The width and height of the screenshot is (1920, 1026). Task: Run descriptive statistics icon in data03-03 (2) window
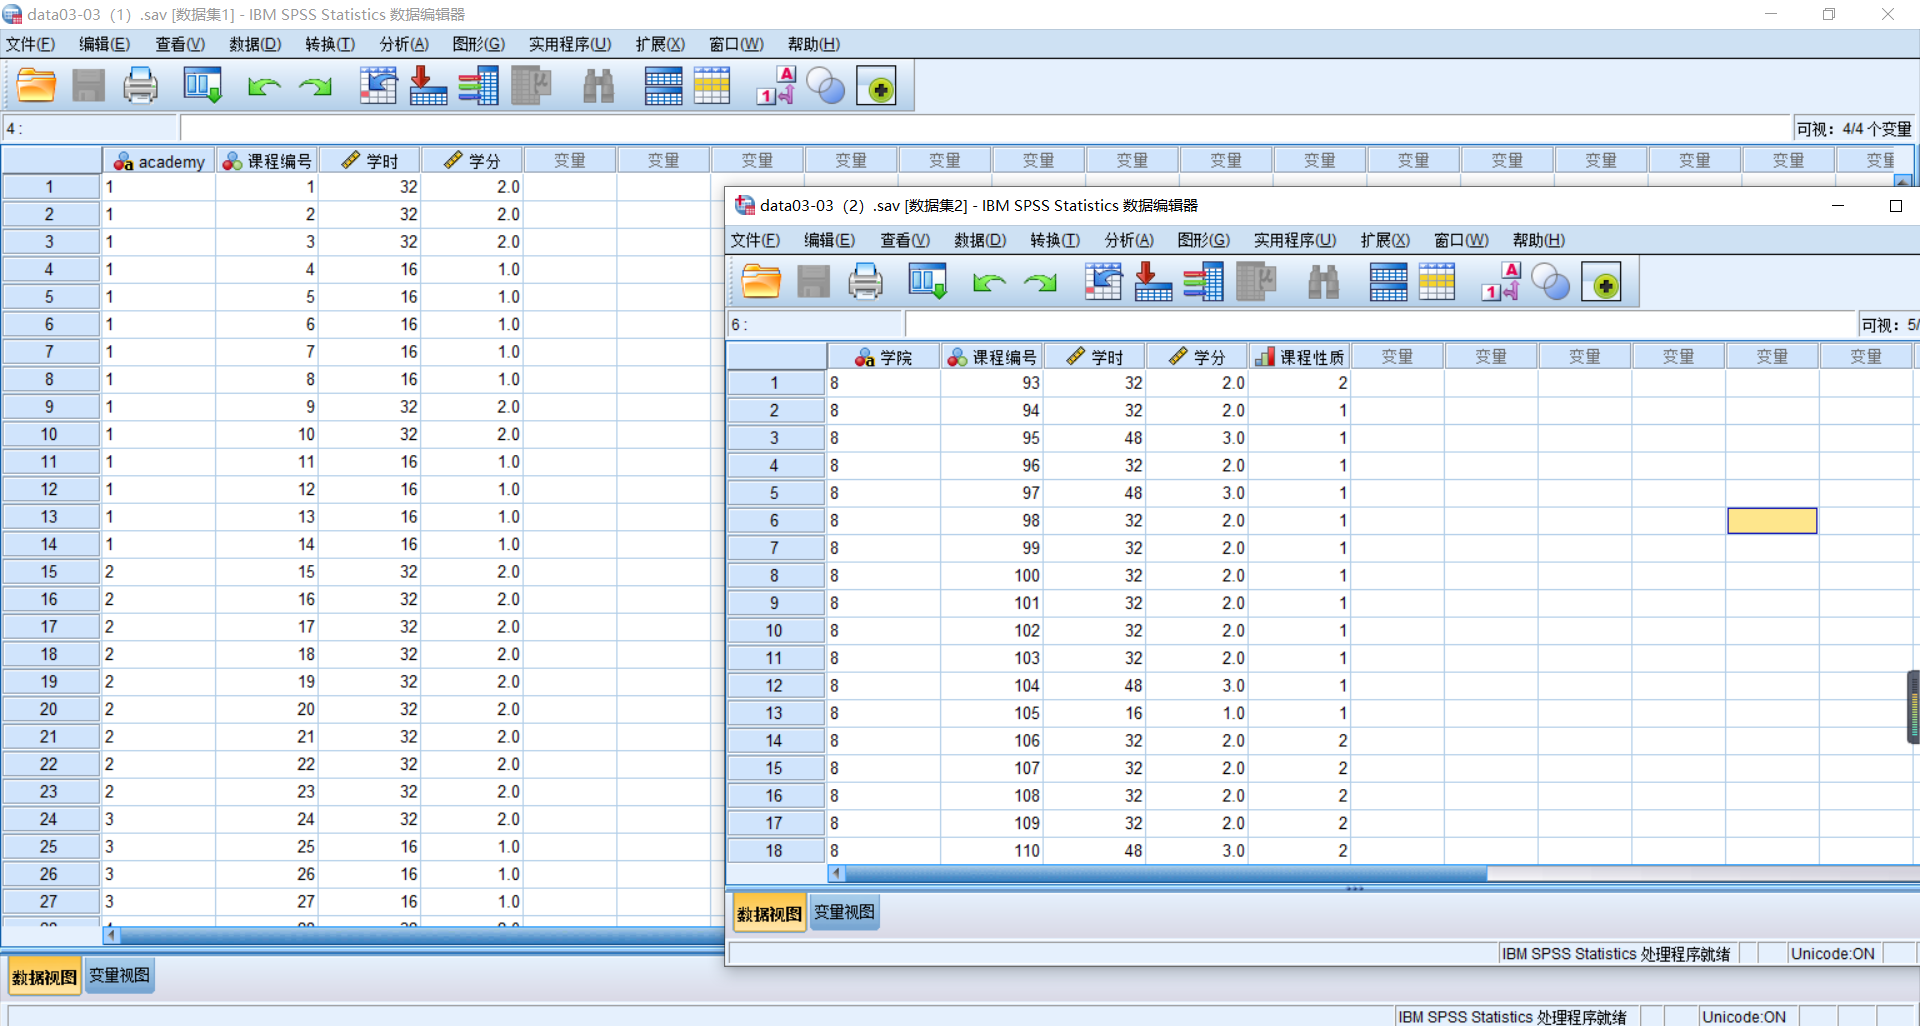(1256, 282)
